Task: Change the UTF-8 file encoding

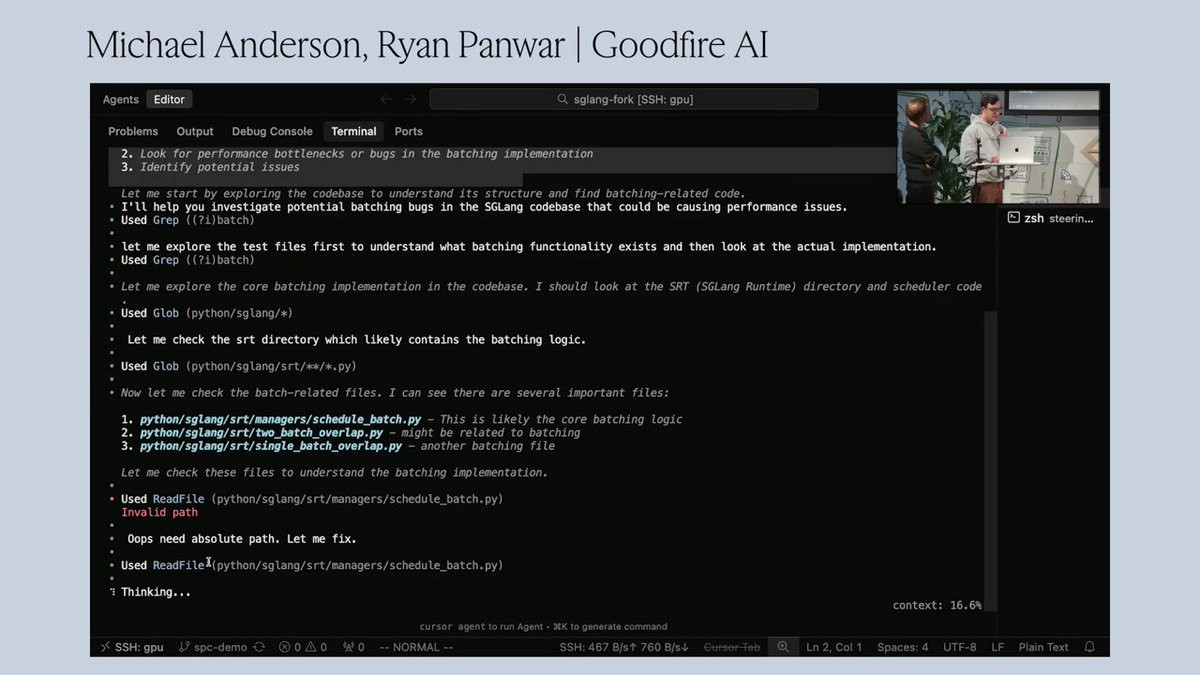Action: pos(959,647)
